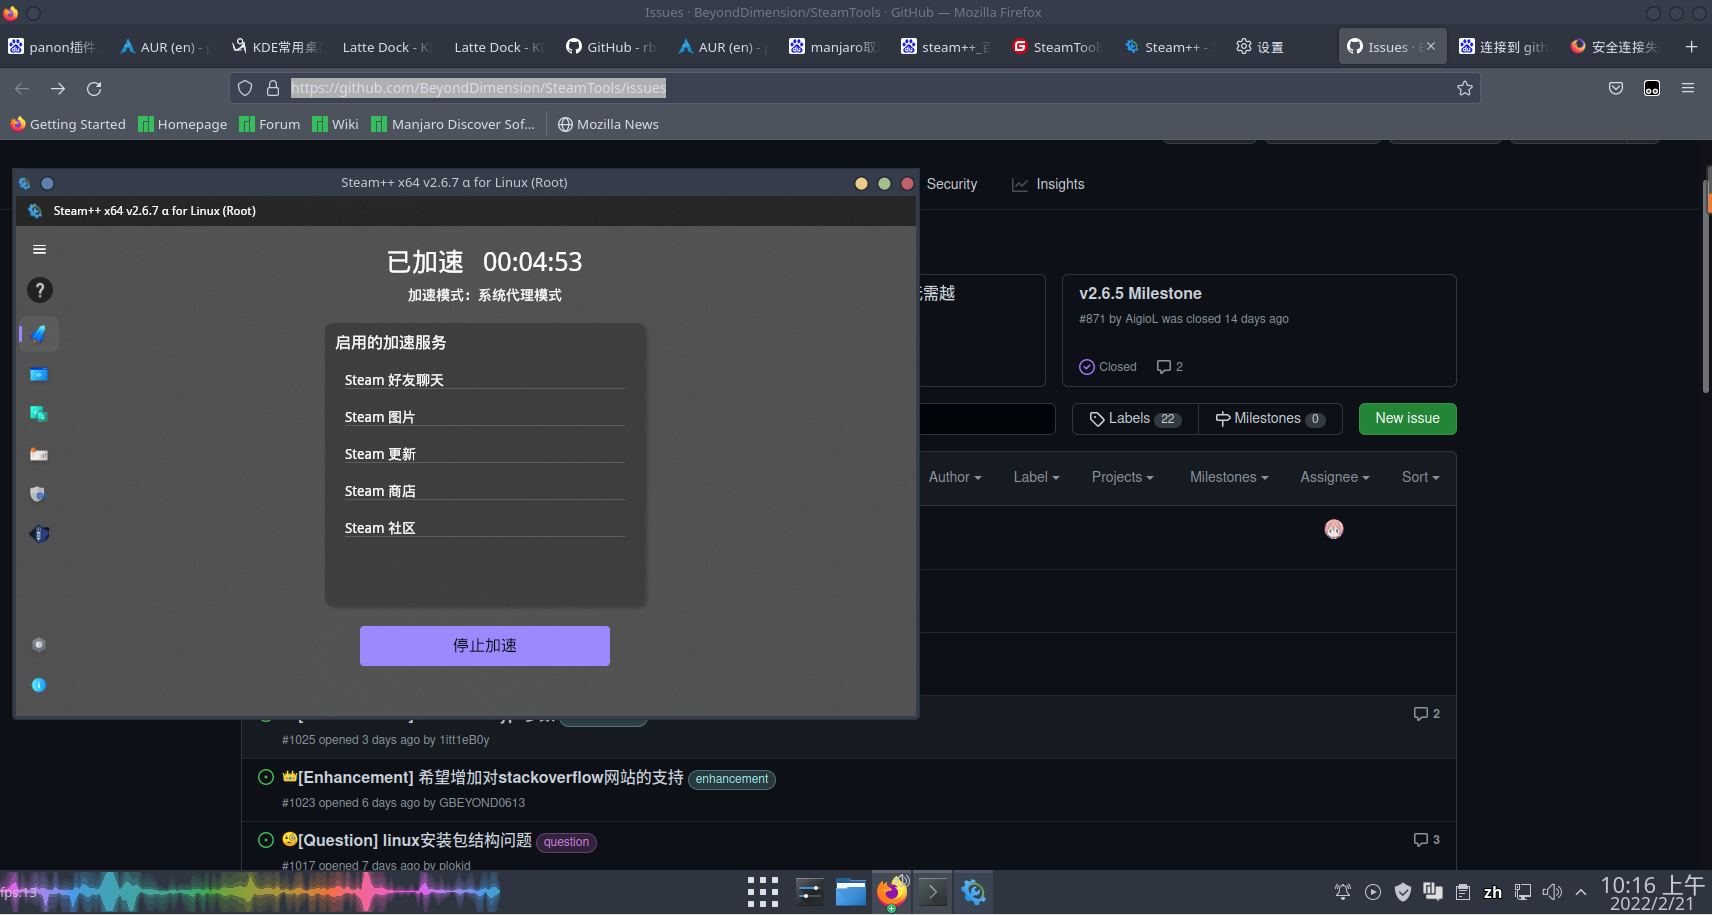Click the Steam++ title bar pin button

click(x=47, y=183)
